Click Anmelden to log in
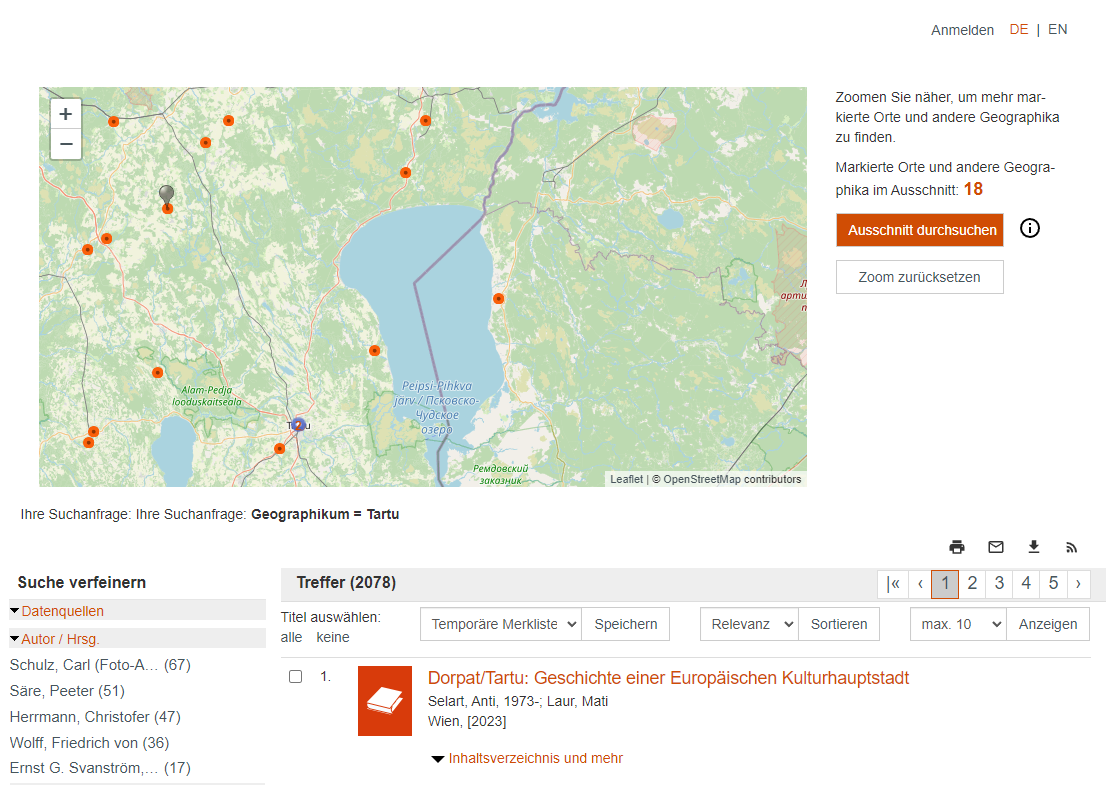 tap(963, 30)
